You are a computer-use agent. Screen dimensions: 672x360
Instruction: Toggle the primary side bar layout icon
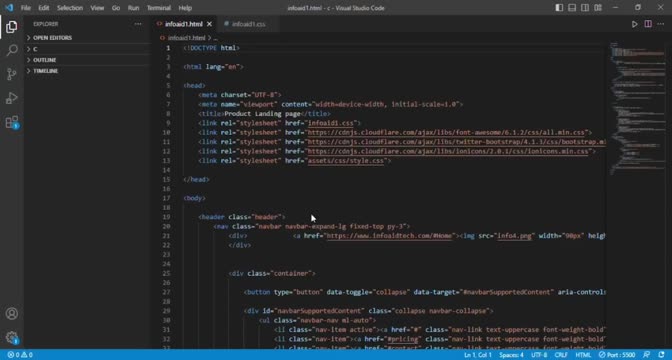[x=559, y=8]
